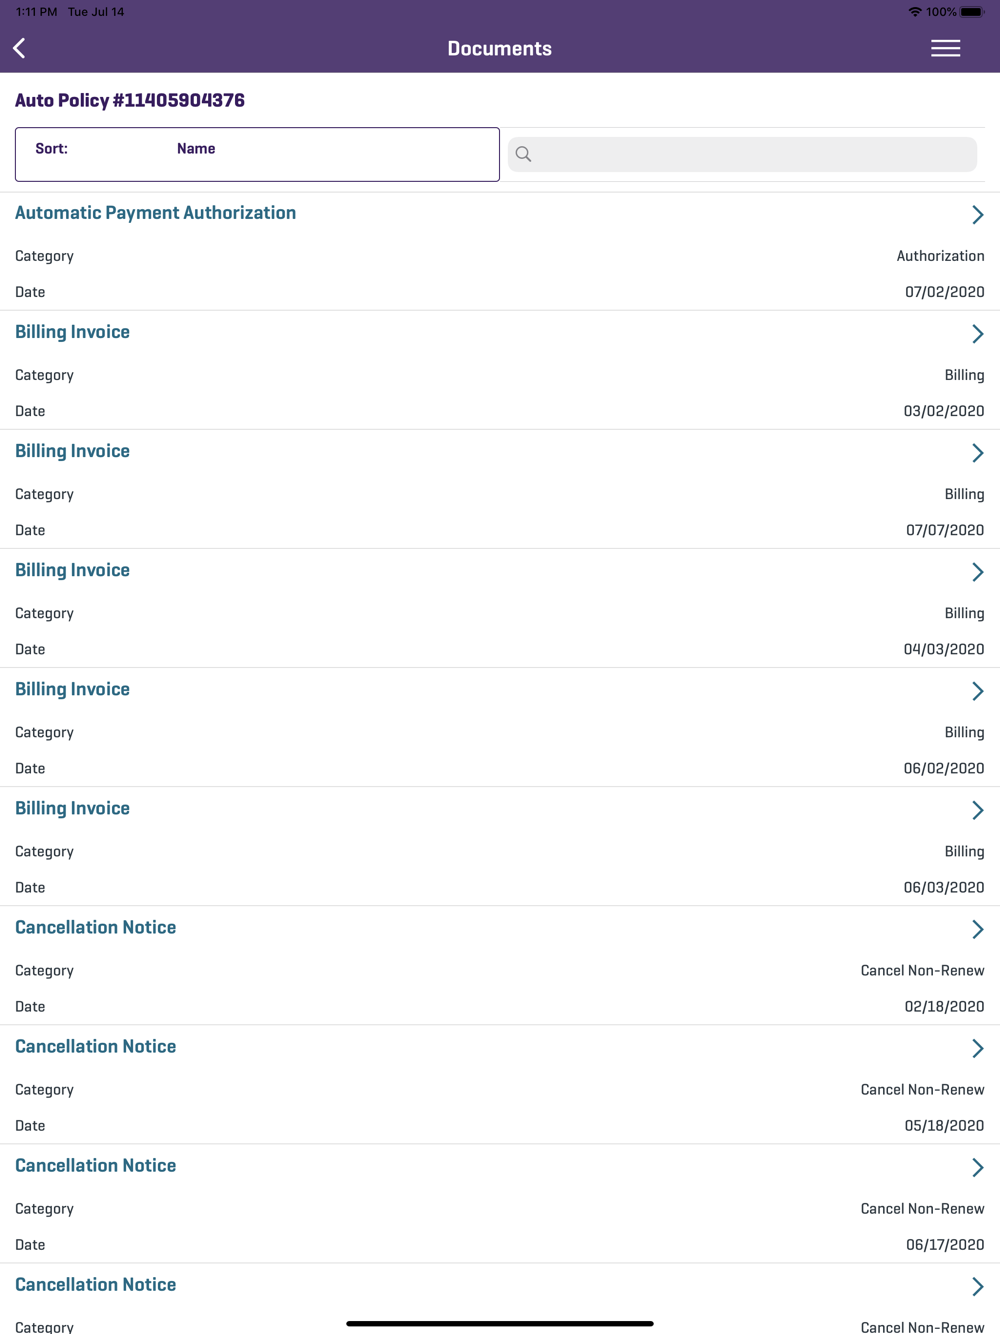This screenshot has height=1334, width=1000.
Task: Open the hamburger menu
Action: [x=945, y=48]
